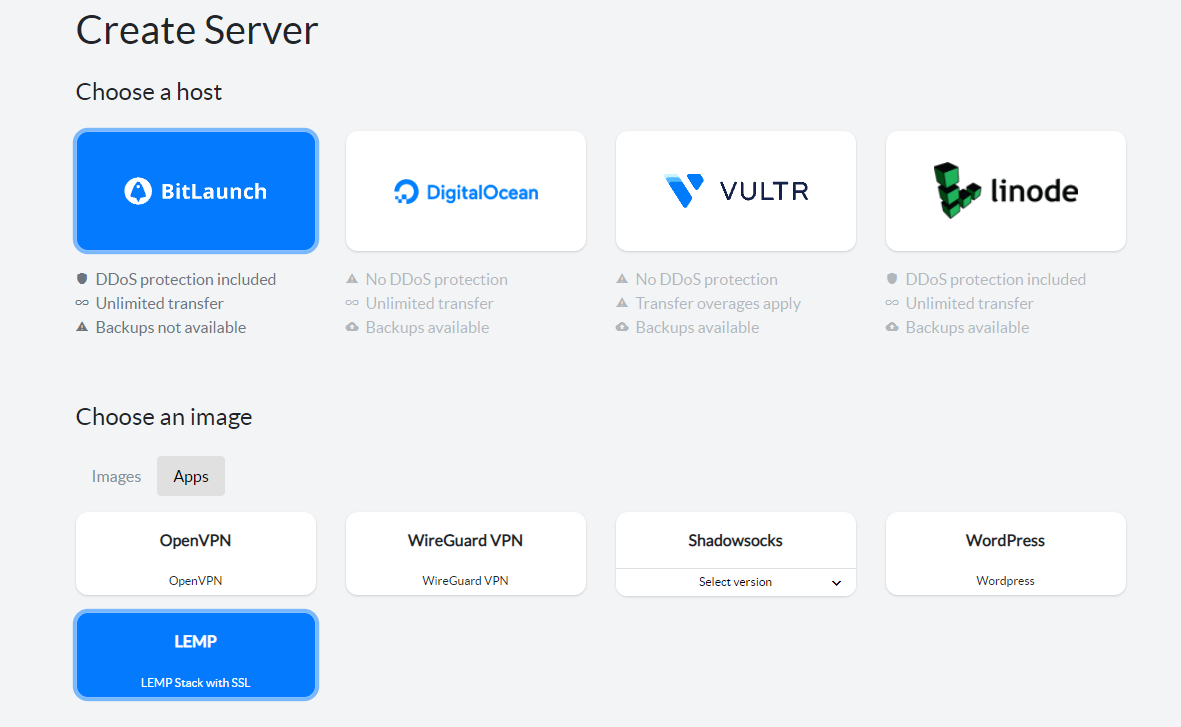This screenshot has width=1181, height=727.
Task: Click the 'Choose a host' heading
Action: tap(149, 92)
